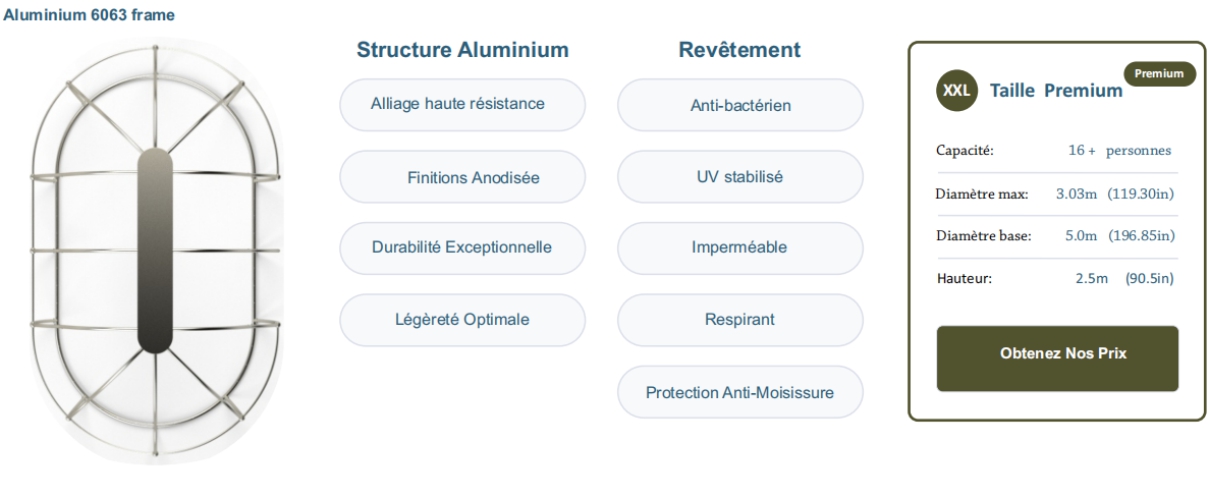The image size is (1209, 498).
Task: Click the Taille Premium title
Action: coord(1056,91)
